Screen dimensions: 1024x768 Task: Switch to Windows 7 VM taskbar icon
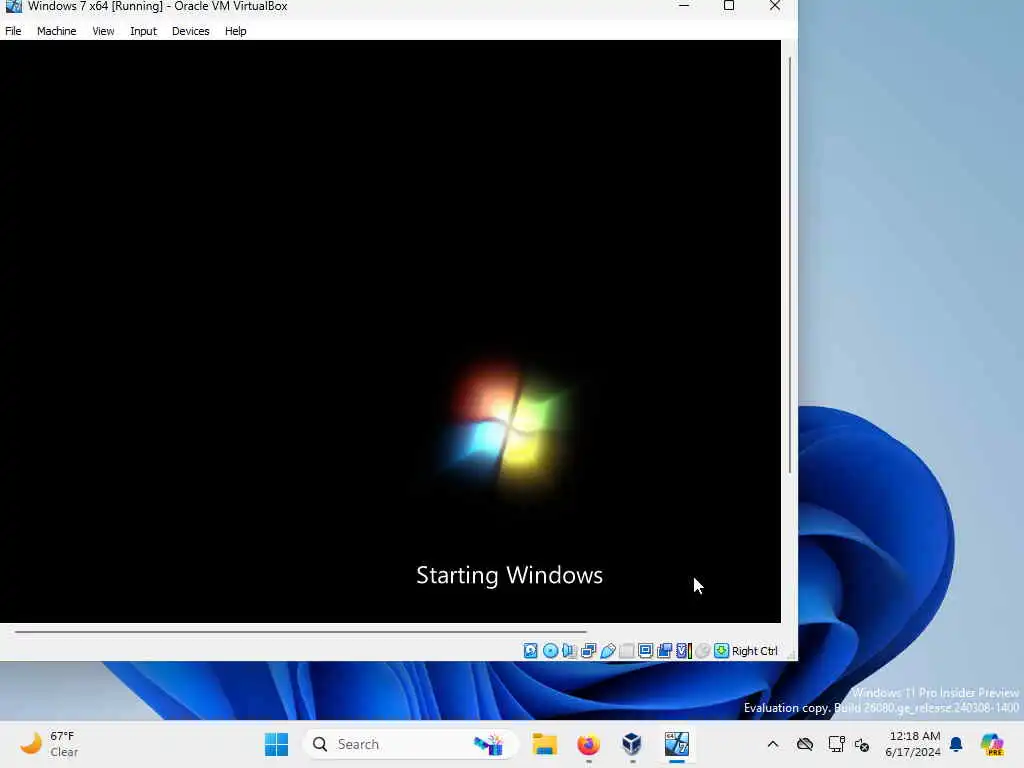click(x=677, y=744)
